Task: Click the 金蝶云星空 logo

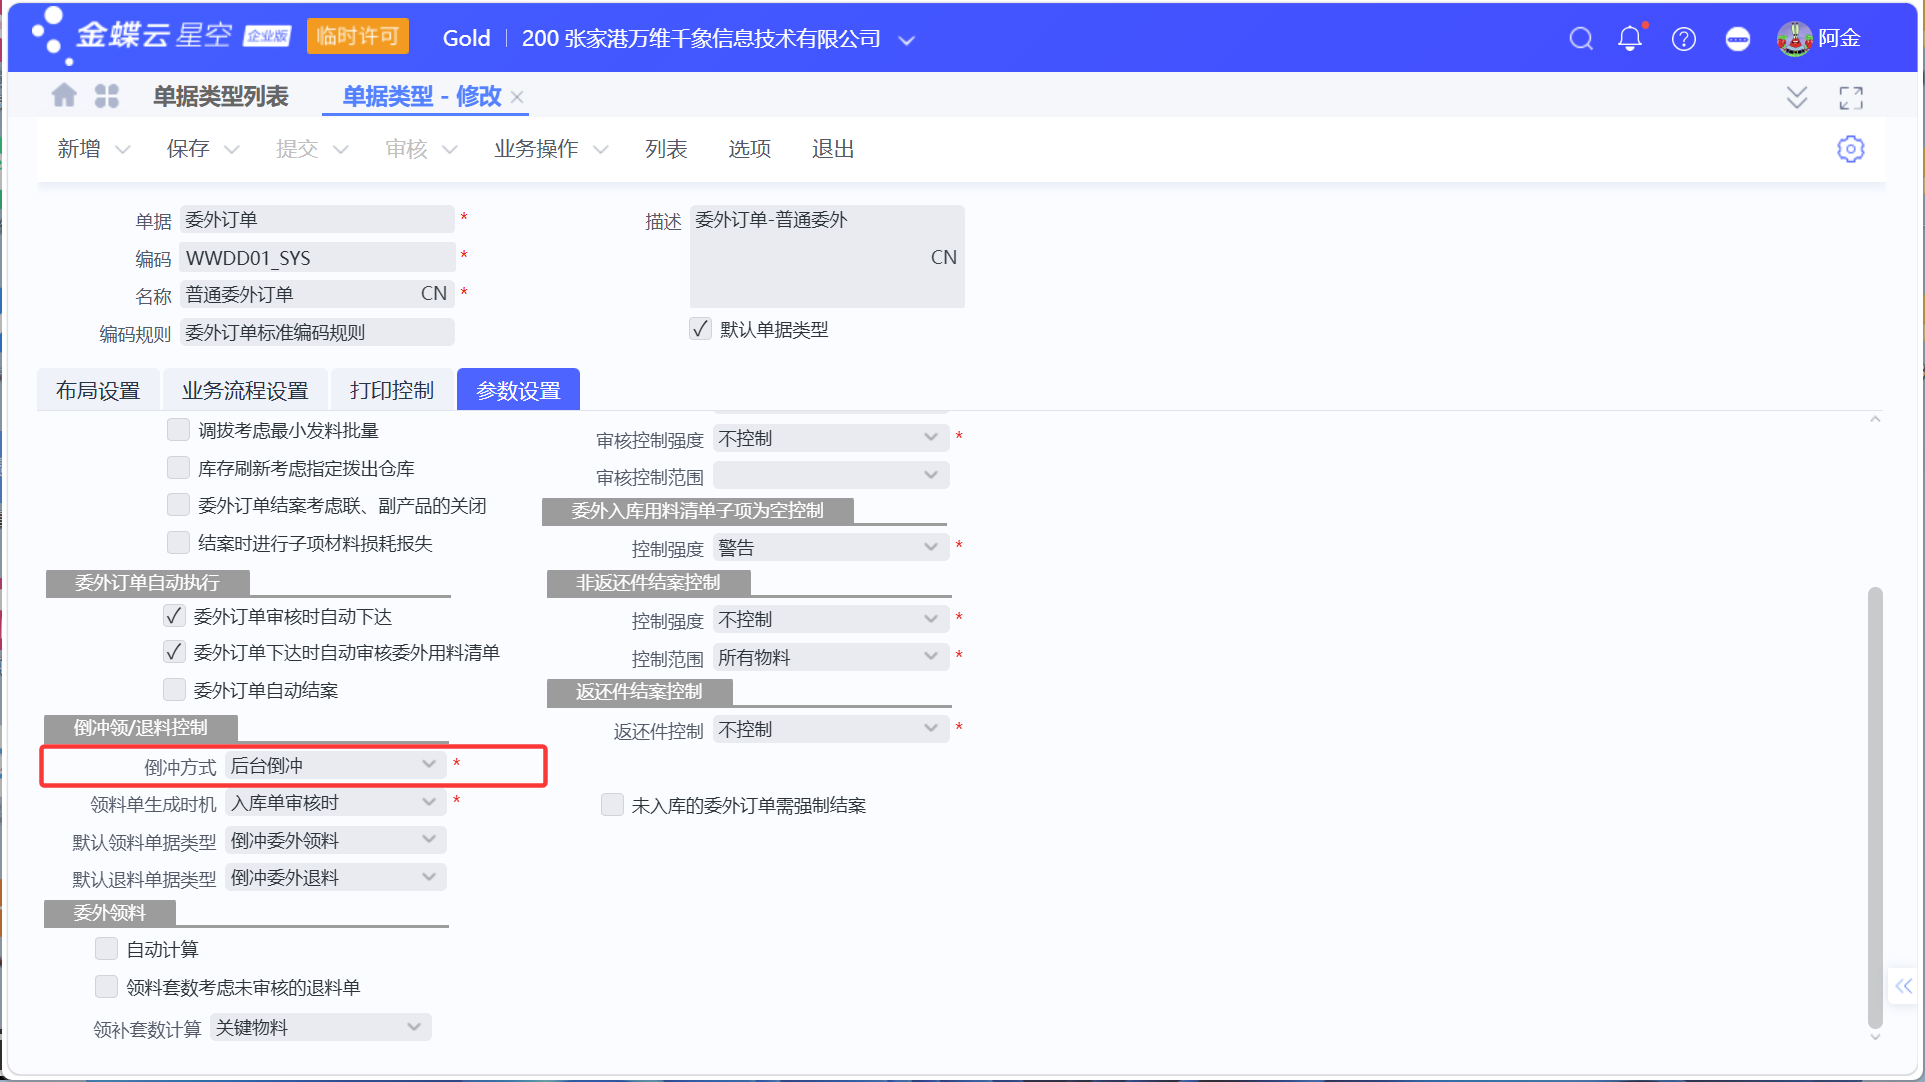Action: coord(160,36)
